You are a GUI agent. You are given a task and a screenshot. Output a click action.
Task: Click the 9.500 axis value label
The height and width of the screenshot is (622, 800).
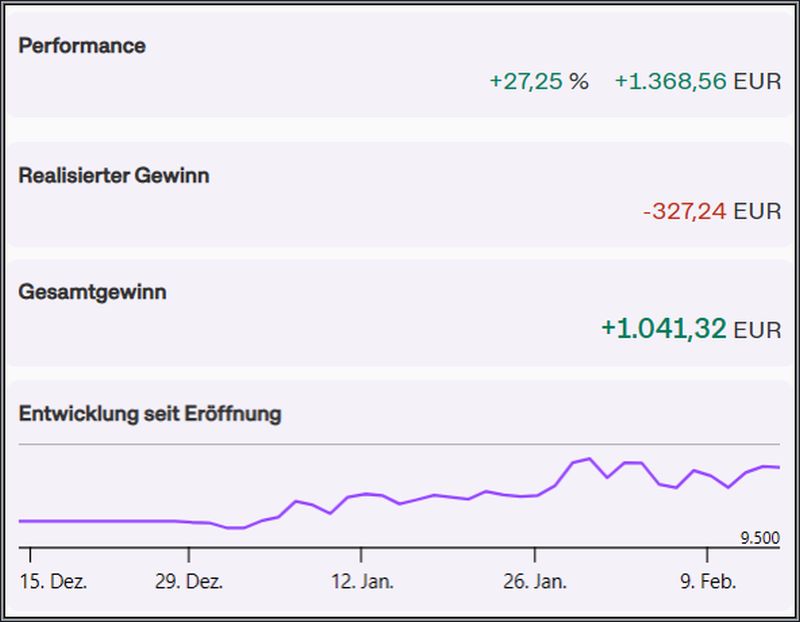click(759, 538)
